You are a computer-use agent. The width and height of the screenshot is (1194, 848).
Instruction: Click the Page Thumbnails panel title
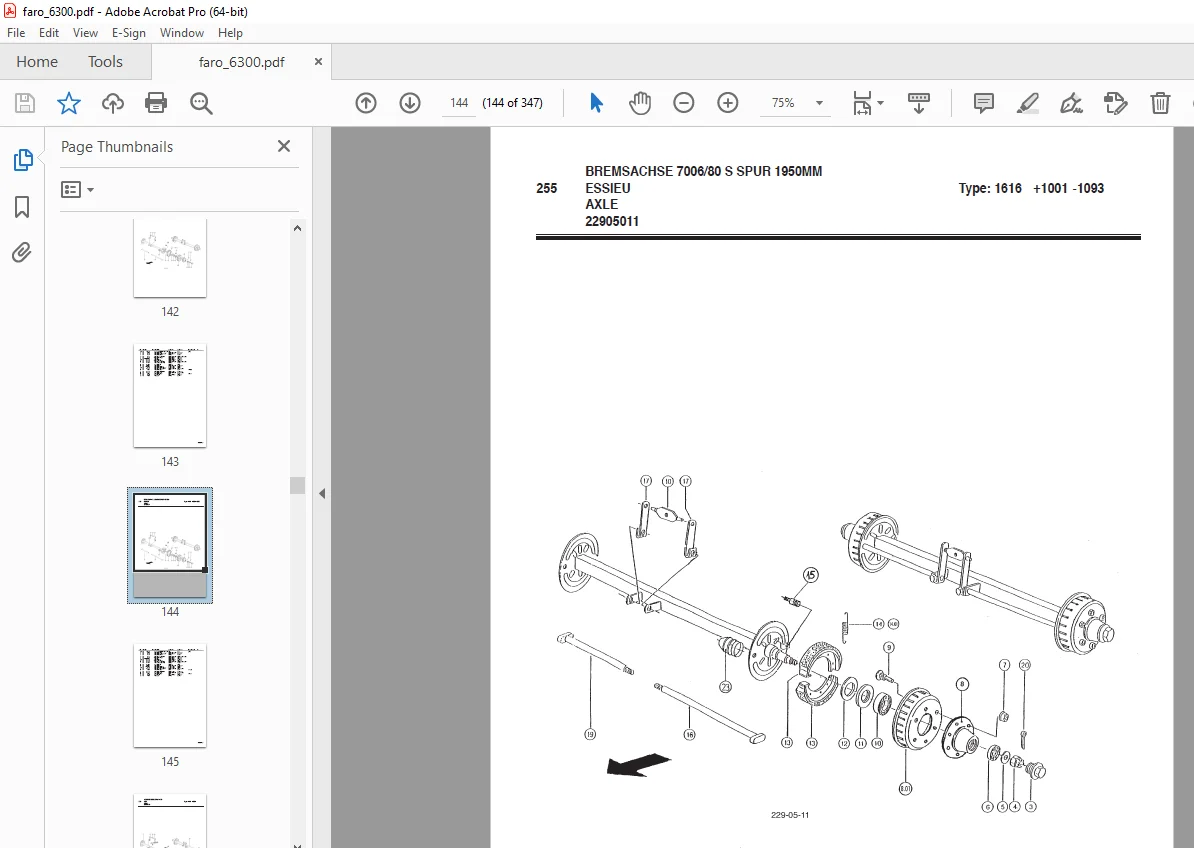click(x=117, y=147)
